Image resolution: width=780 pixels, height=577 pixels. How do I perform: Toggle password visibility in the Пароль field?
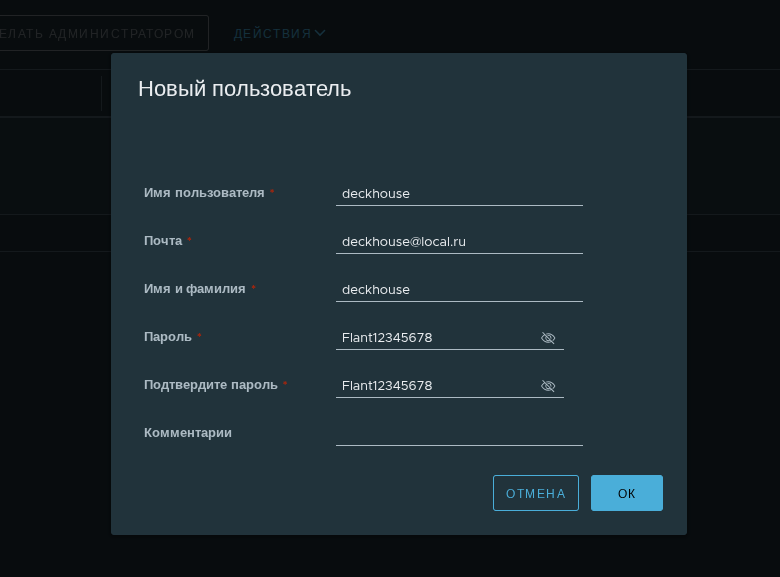point(548,338)
